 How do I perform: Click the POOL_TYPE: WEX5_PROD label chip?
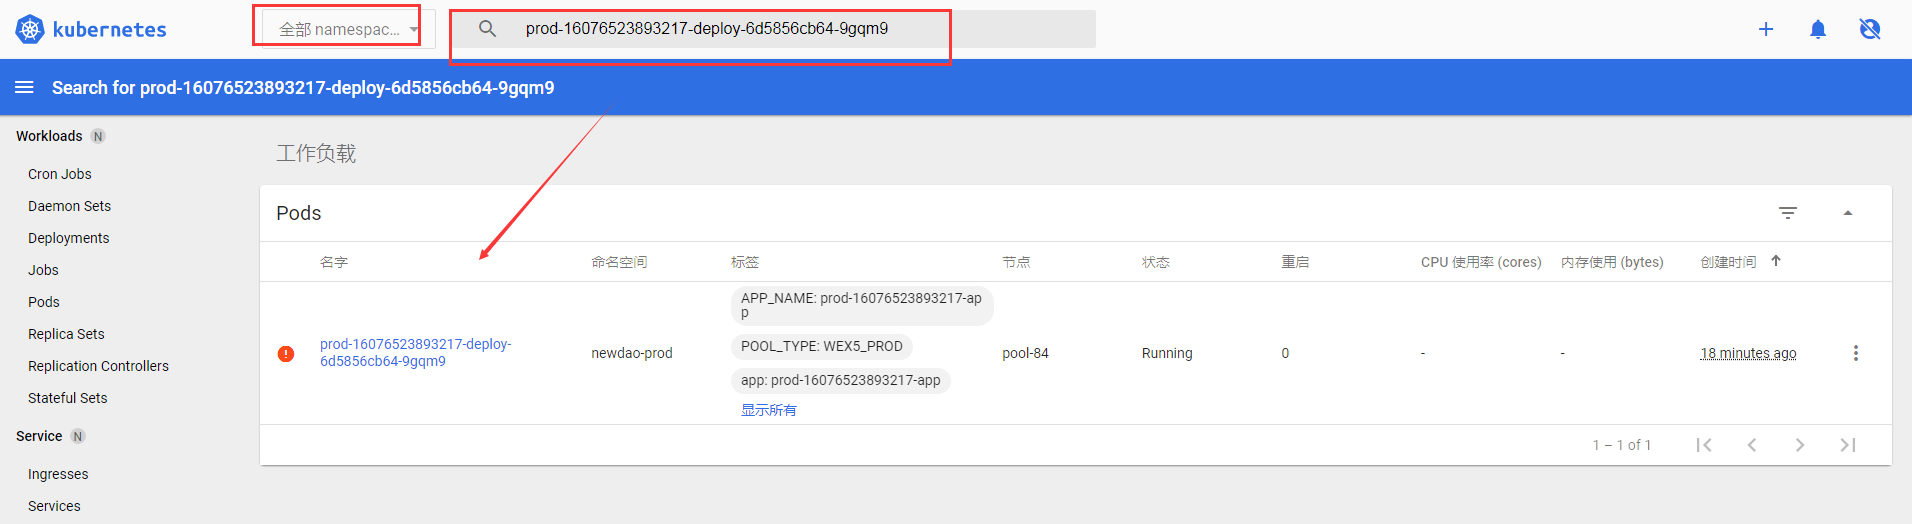click(x=822, y=347)
